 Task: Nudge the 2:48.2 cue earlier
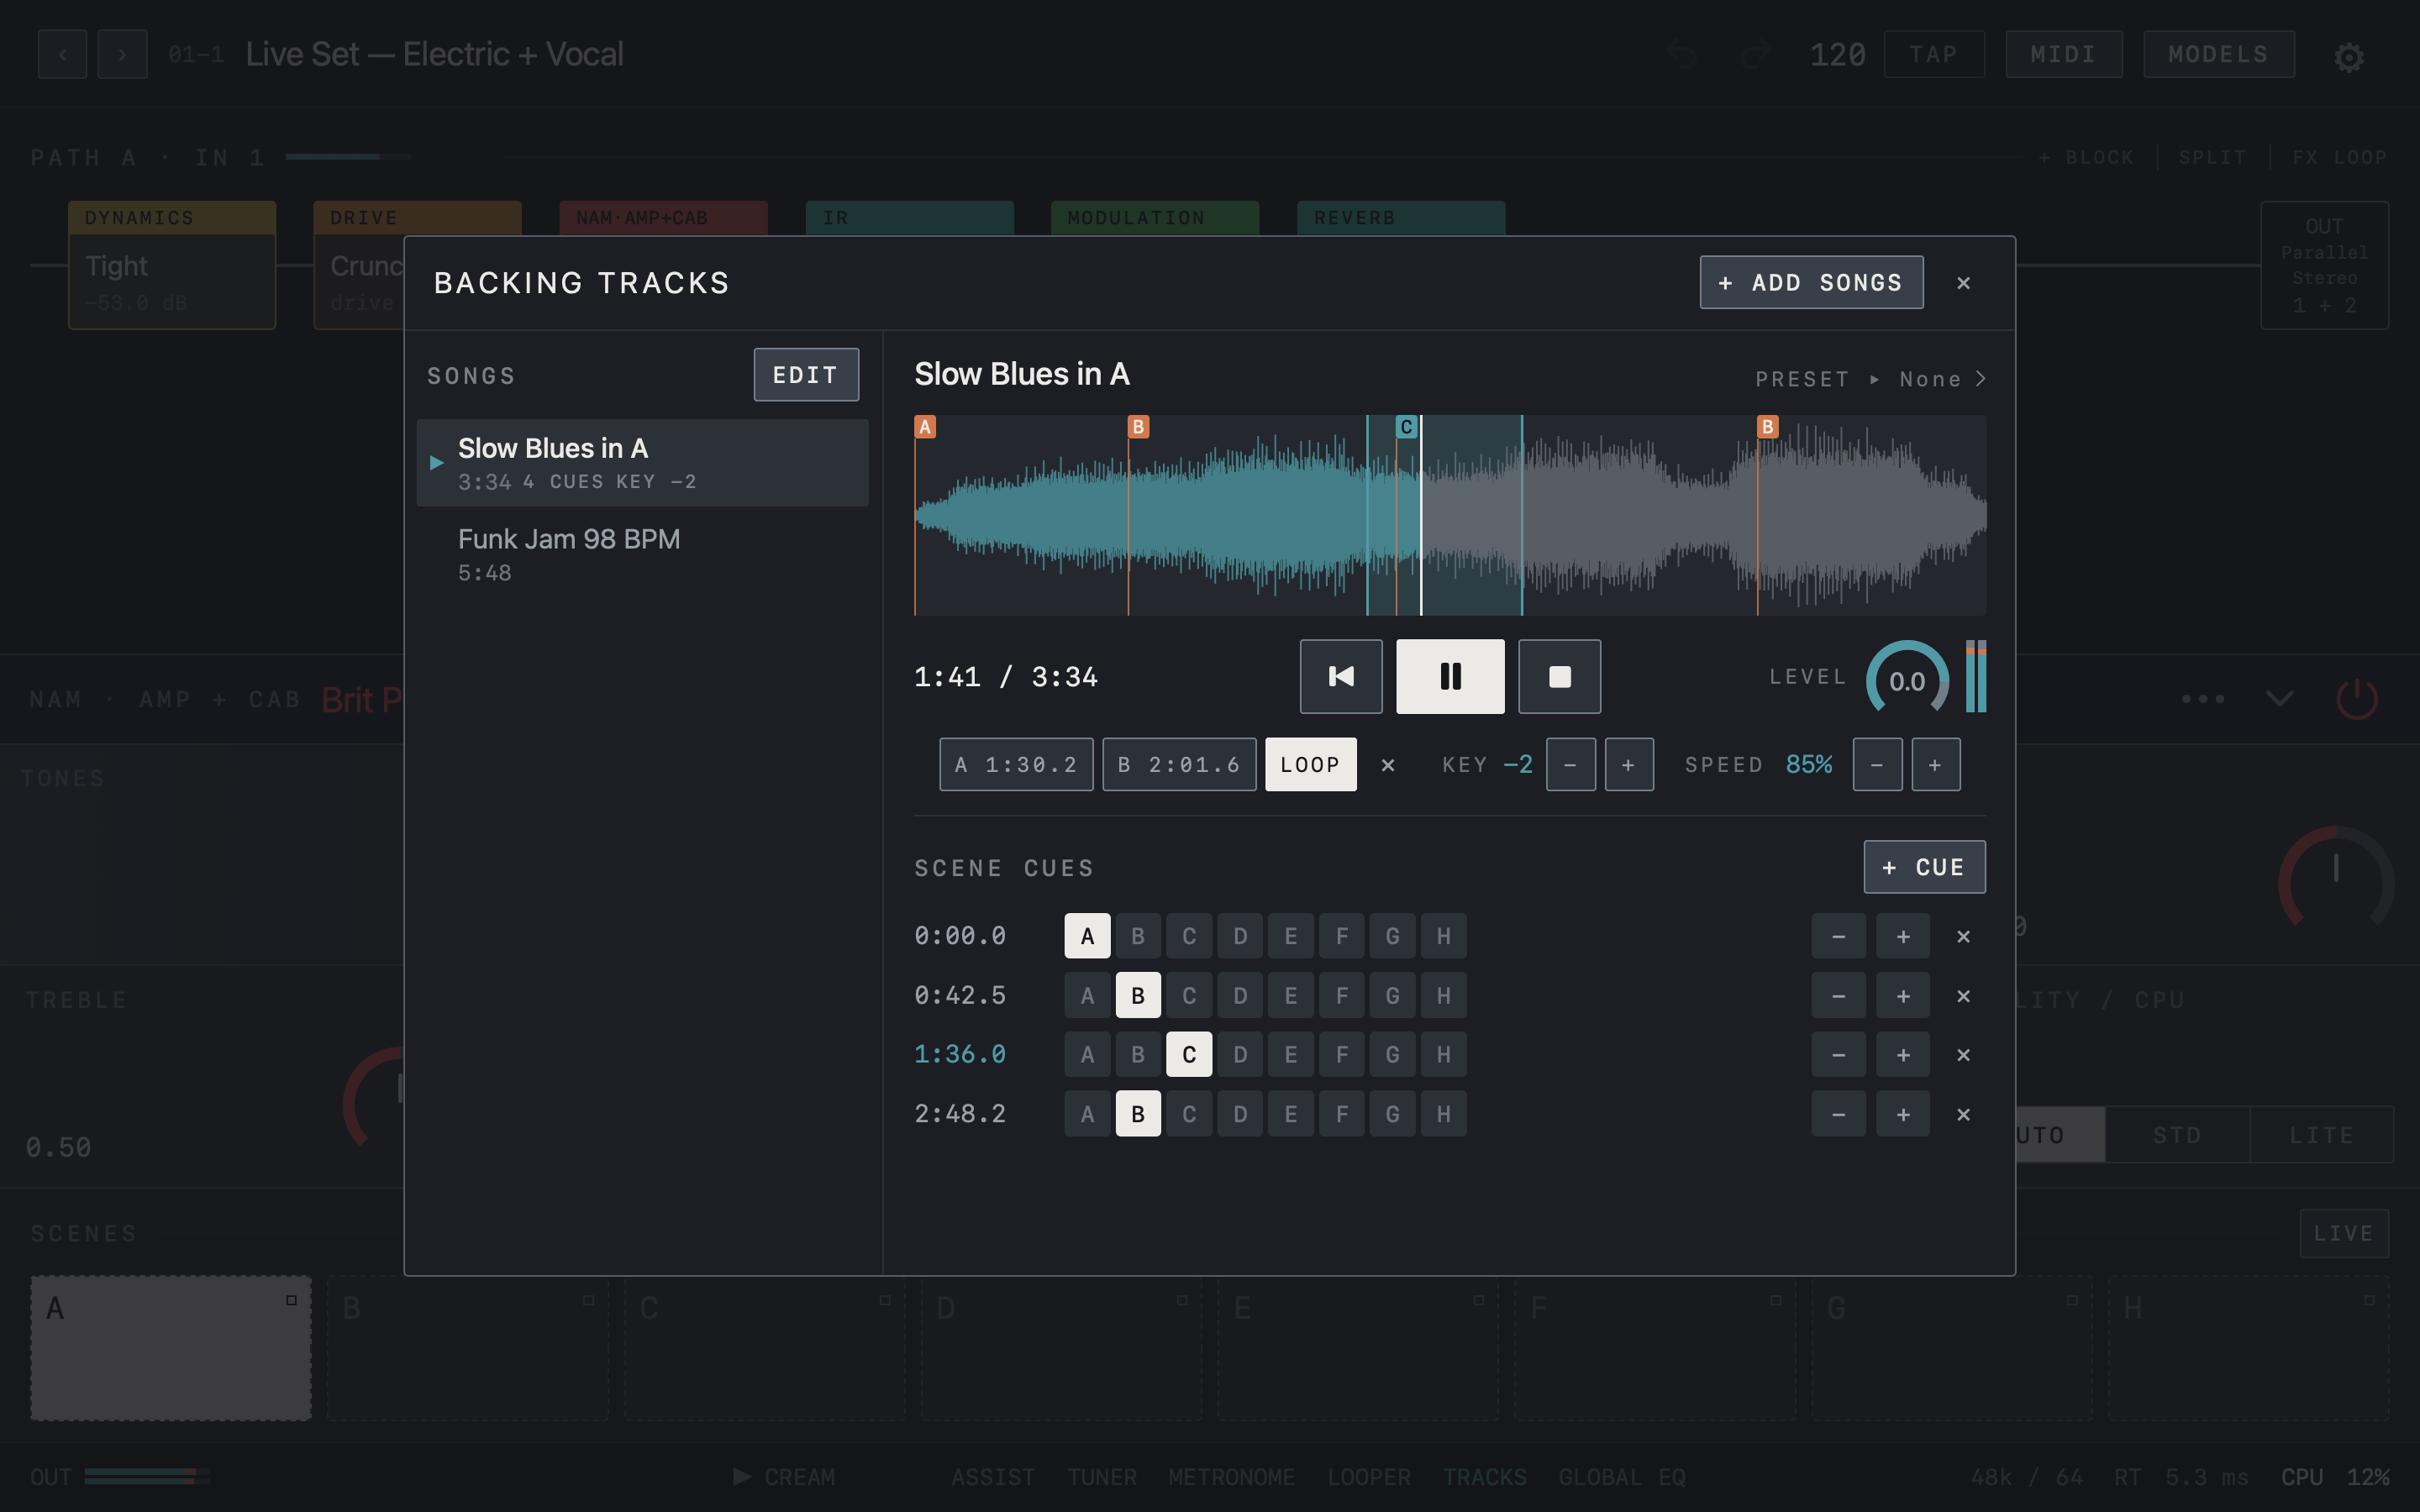coord(1838,1114)
